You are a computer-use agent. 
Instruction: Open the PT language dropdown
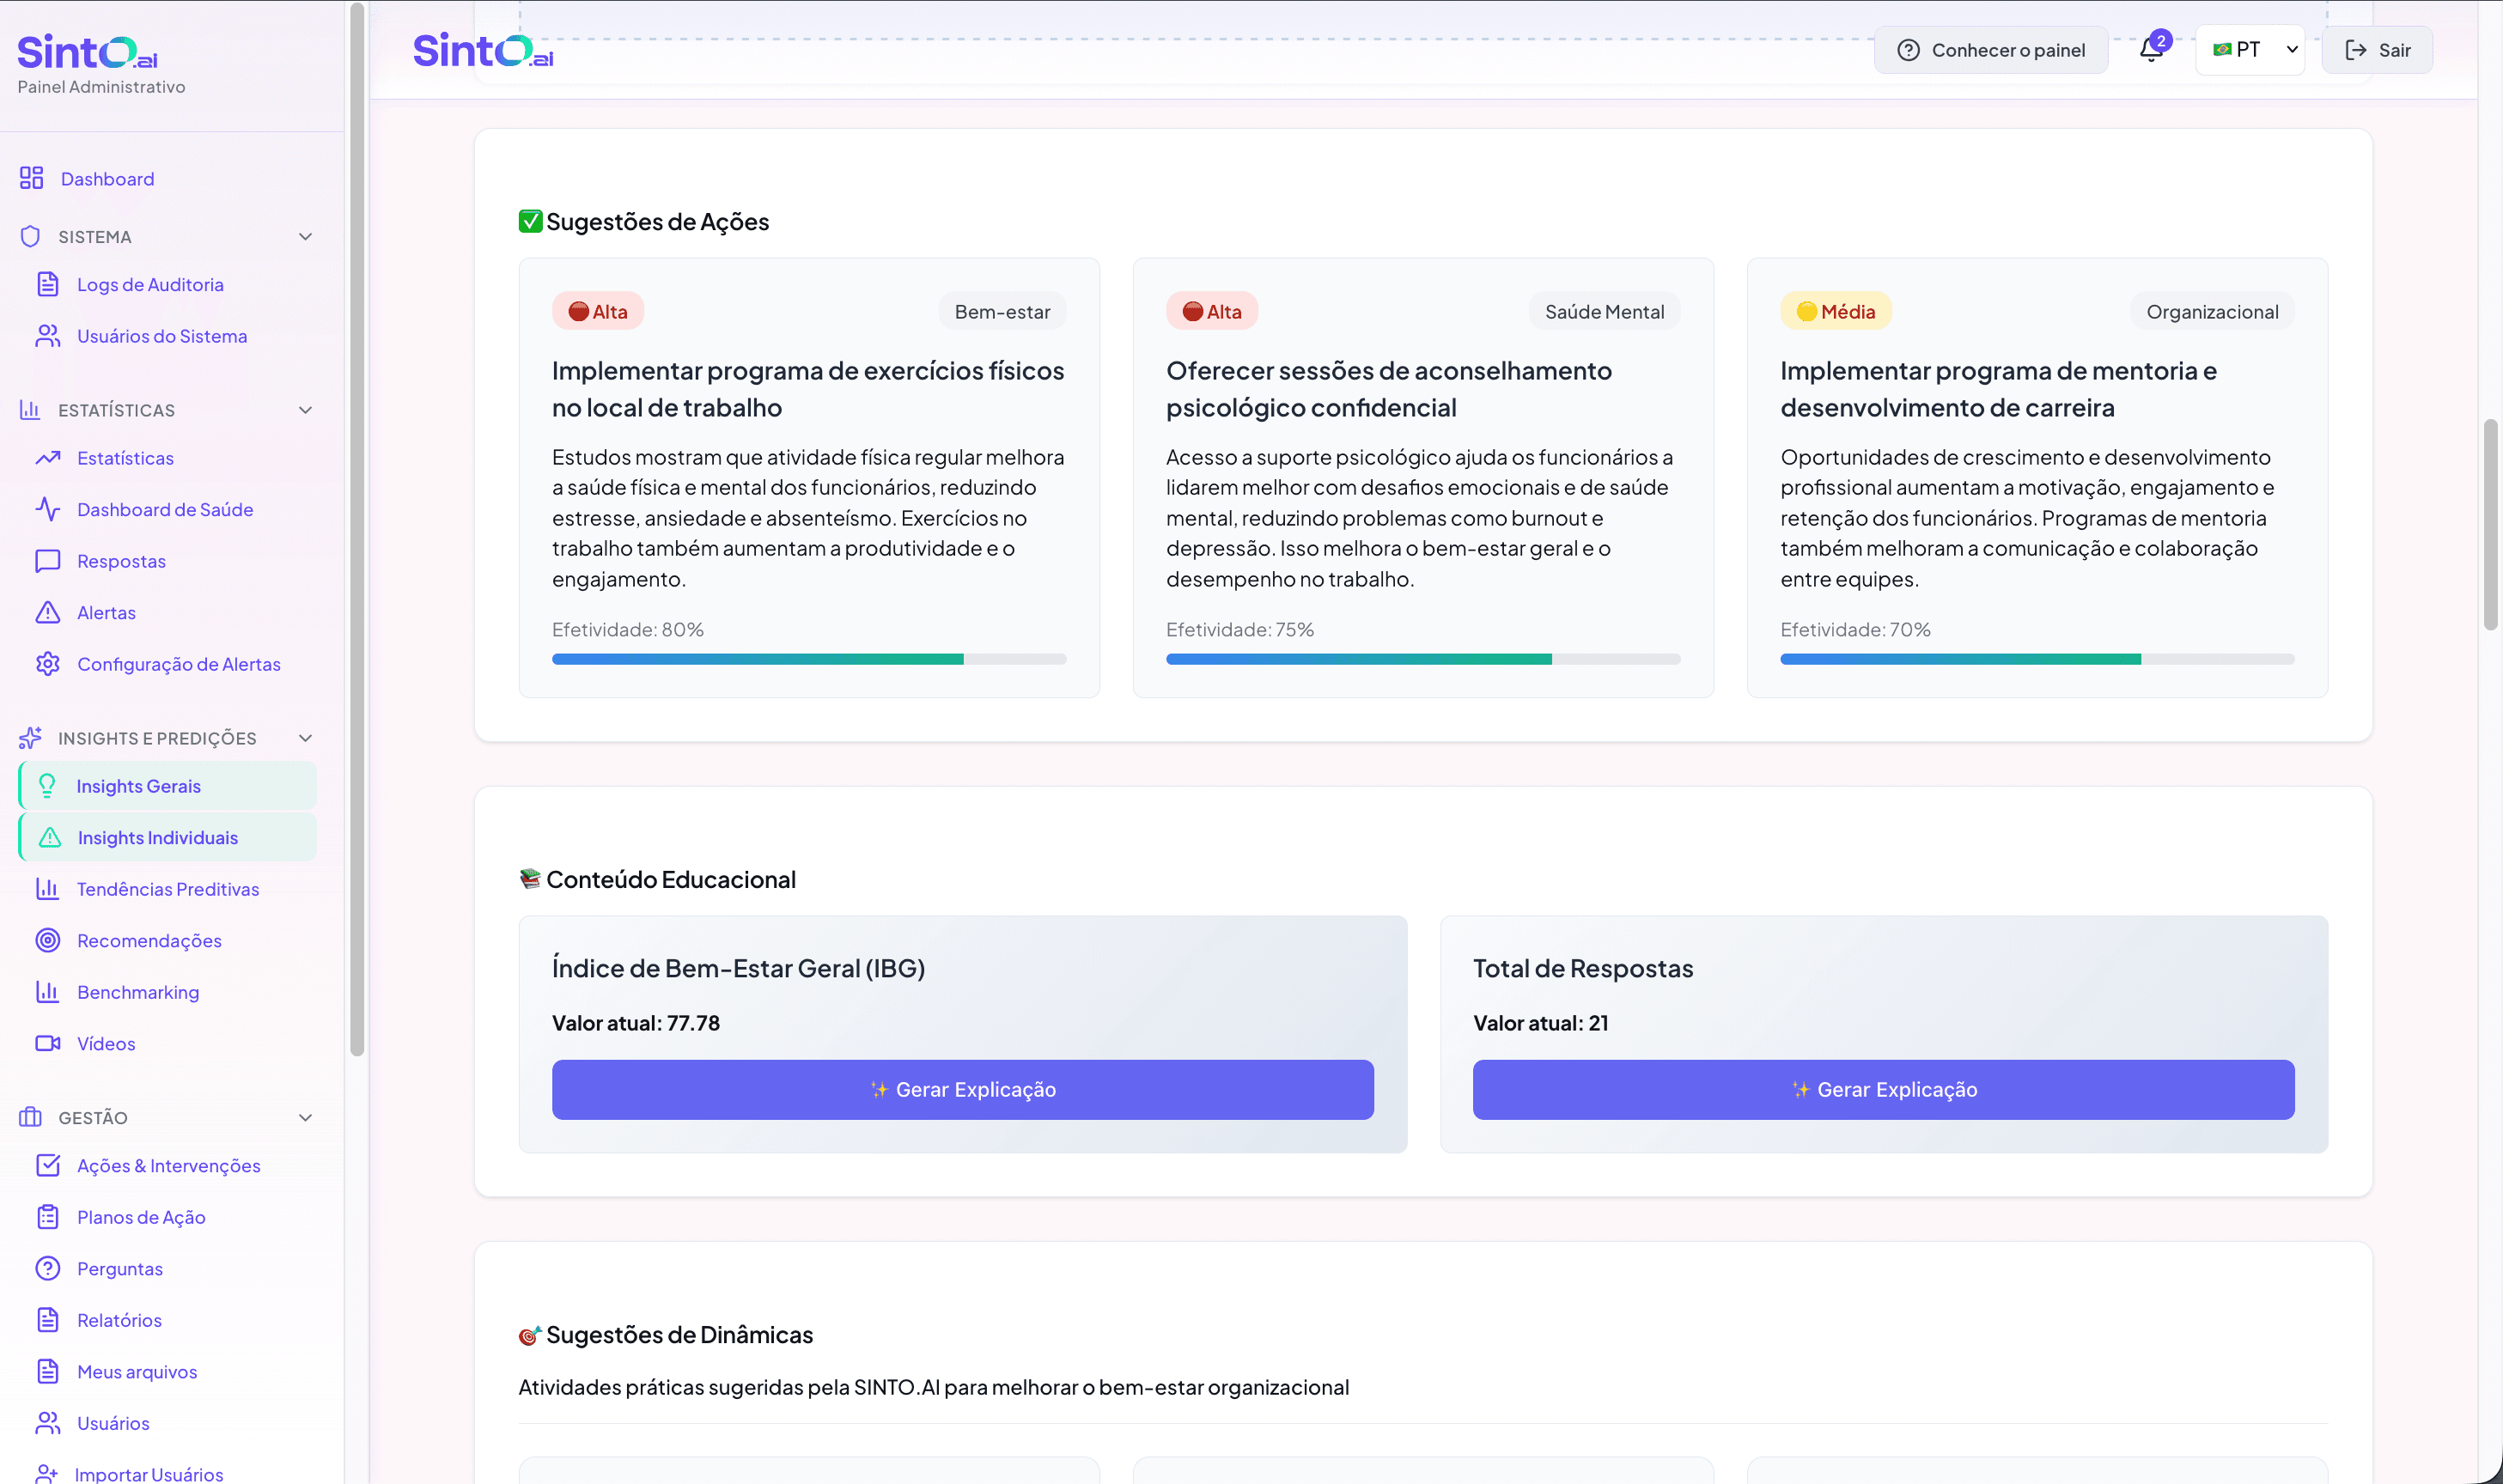coord(2249,50)
